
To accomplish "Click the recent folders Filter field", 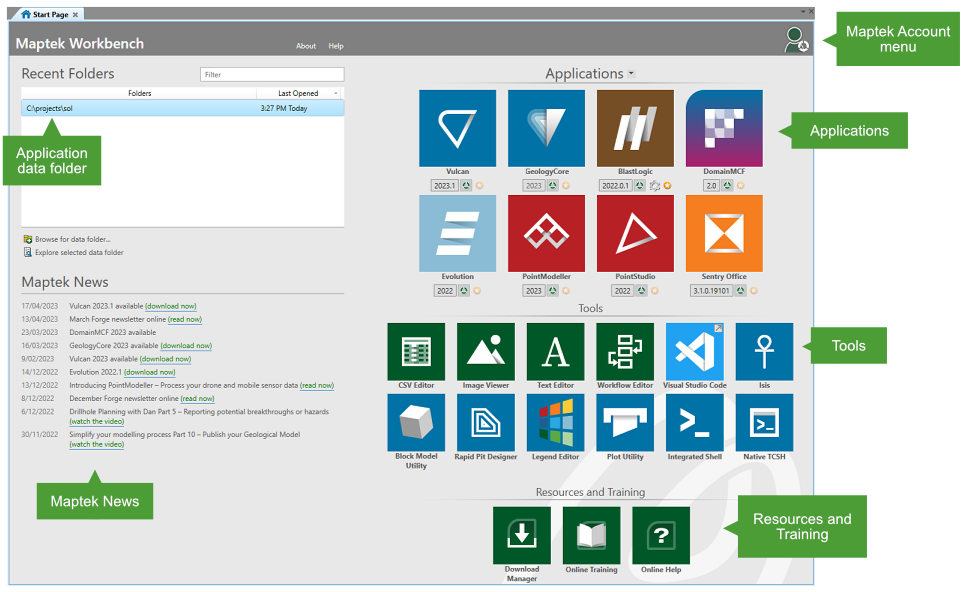I will [271, 74].
